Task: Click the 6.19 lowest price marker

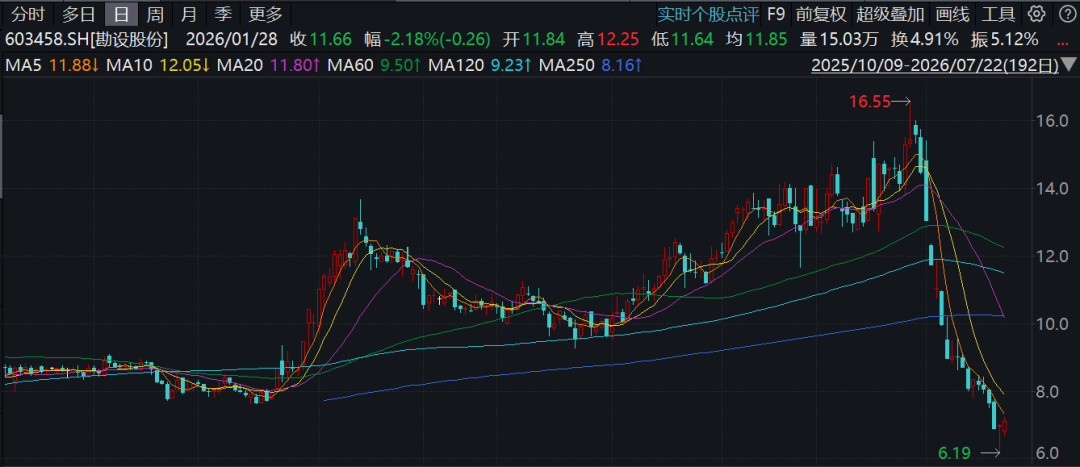Action: tap(954, 453)
